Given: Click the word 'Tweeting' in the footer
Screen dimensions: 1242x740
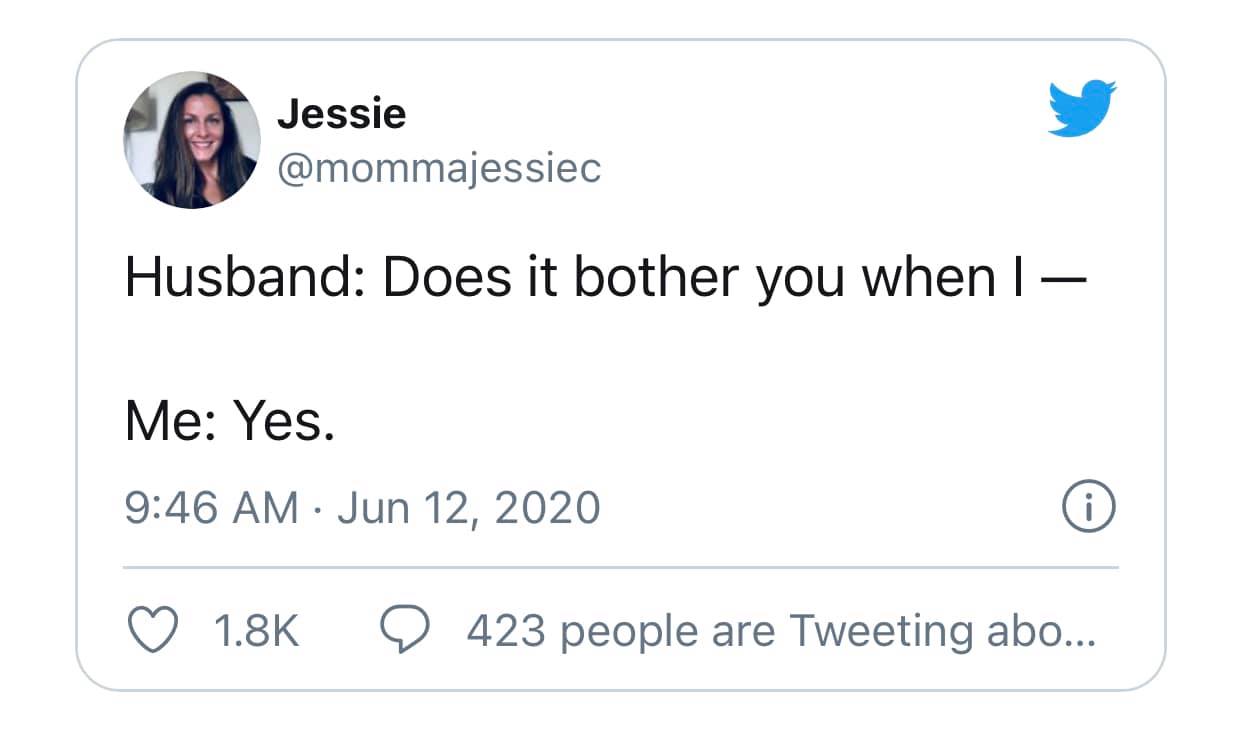Looking at the screenshot, I should pos(880,632).
